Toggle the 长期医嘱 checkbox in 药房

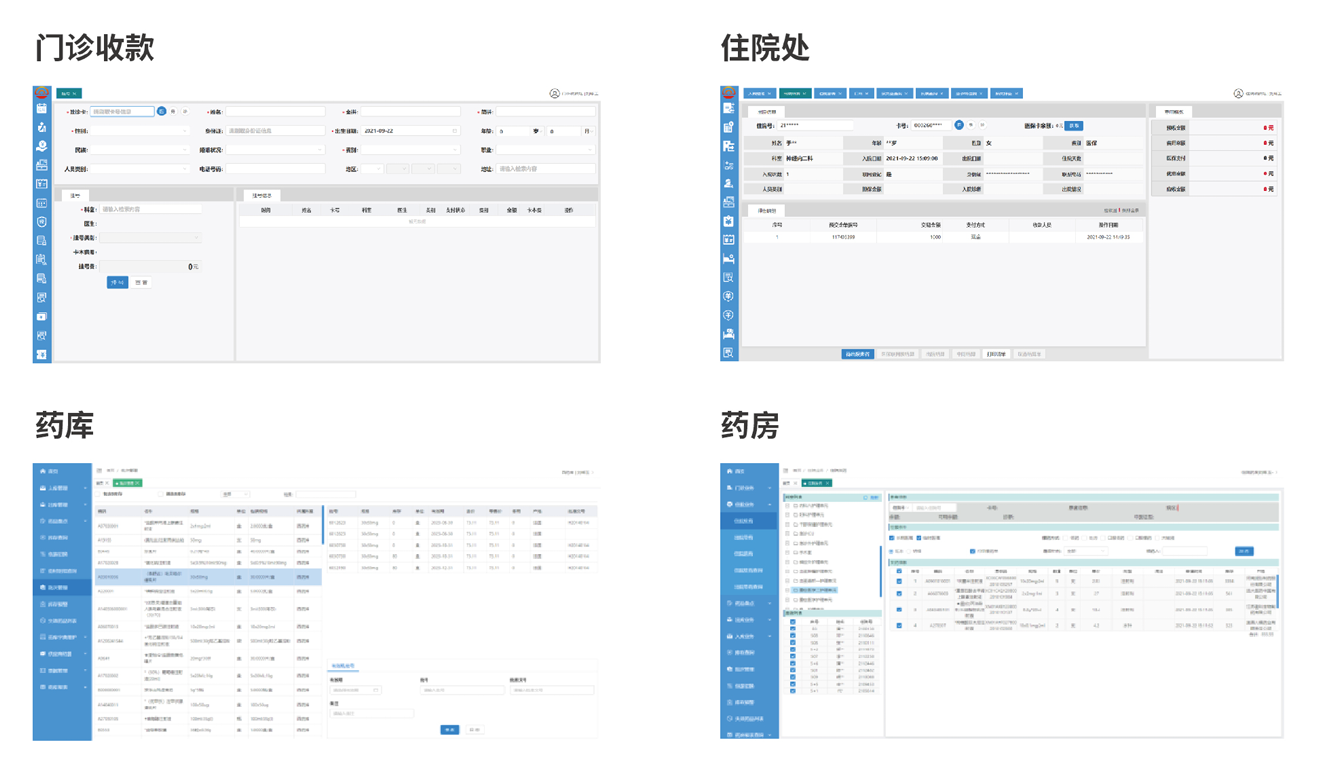pos(892,538)
